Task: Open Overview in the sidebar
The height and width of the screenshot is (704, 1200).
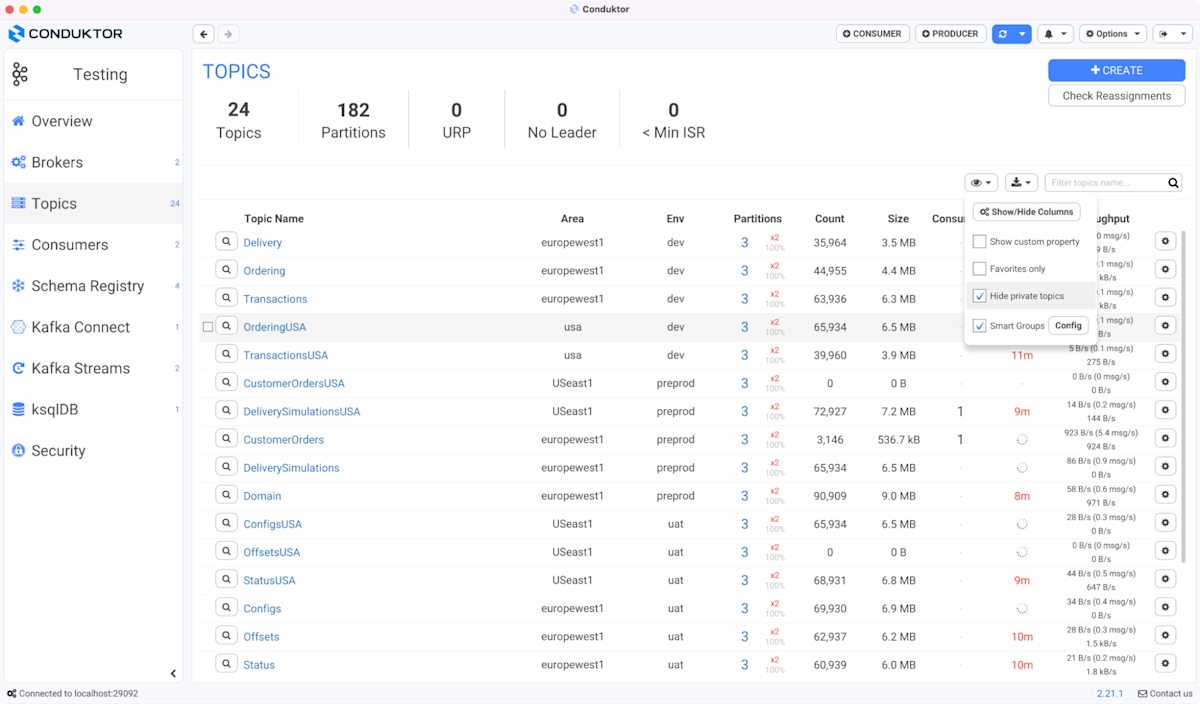Action: (x=93, y=121)
